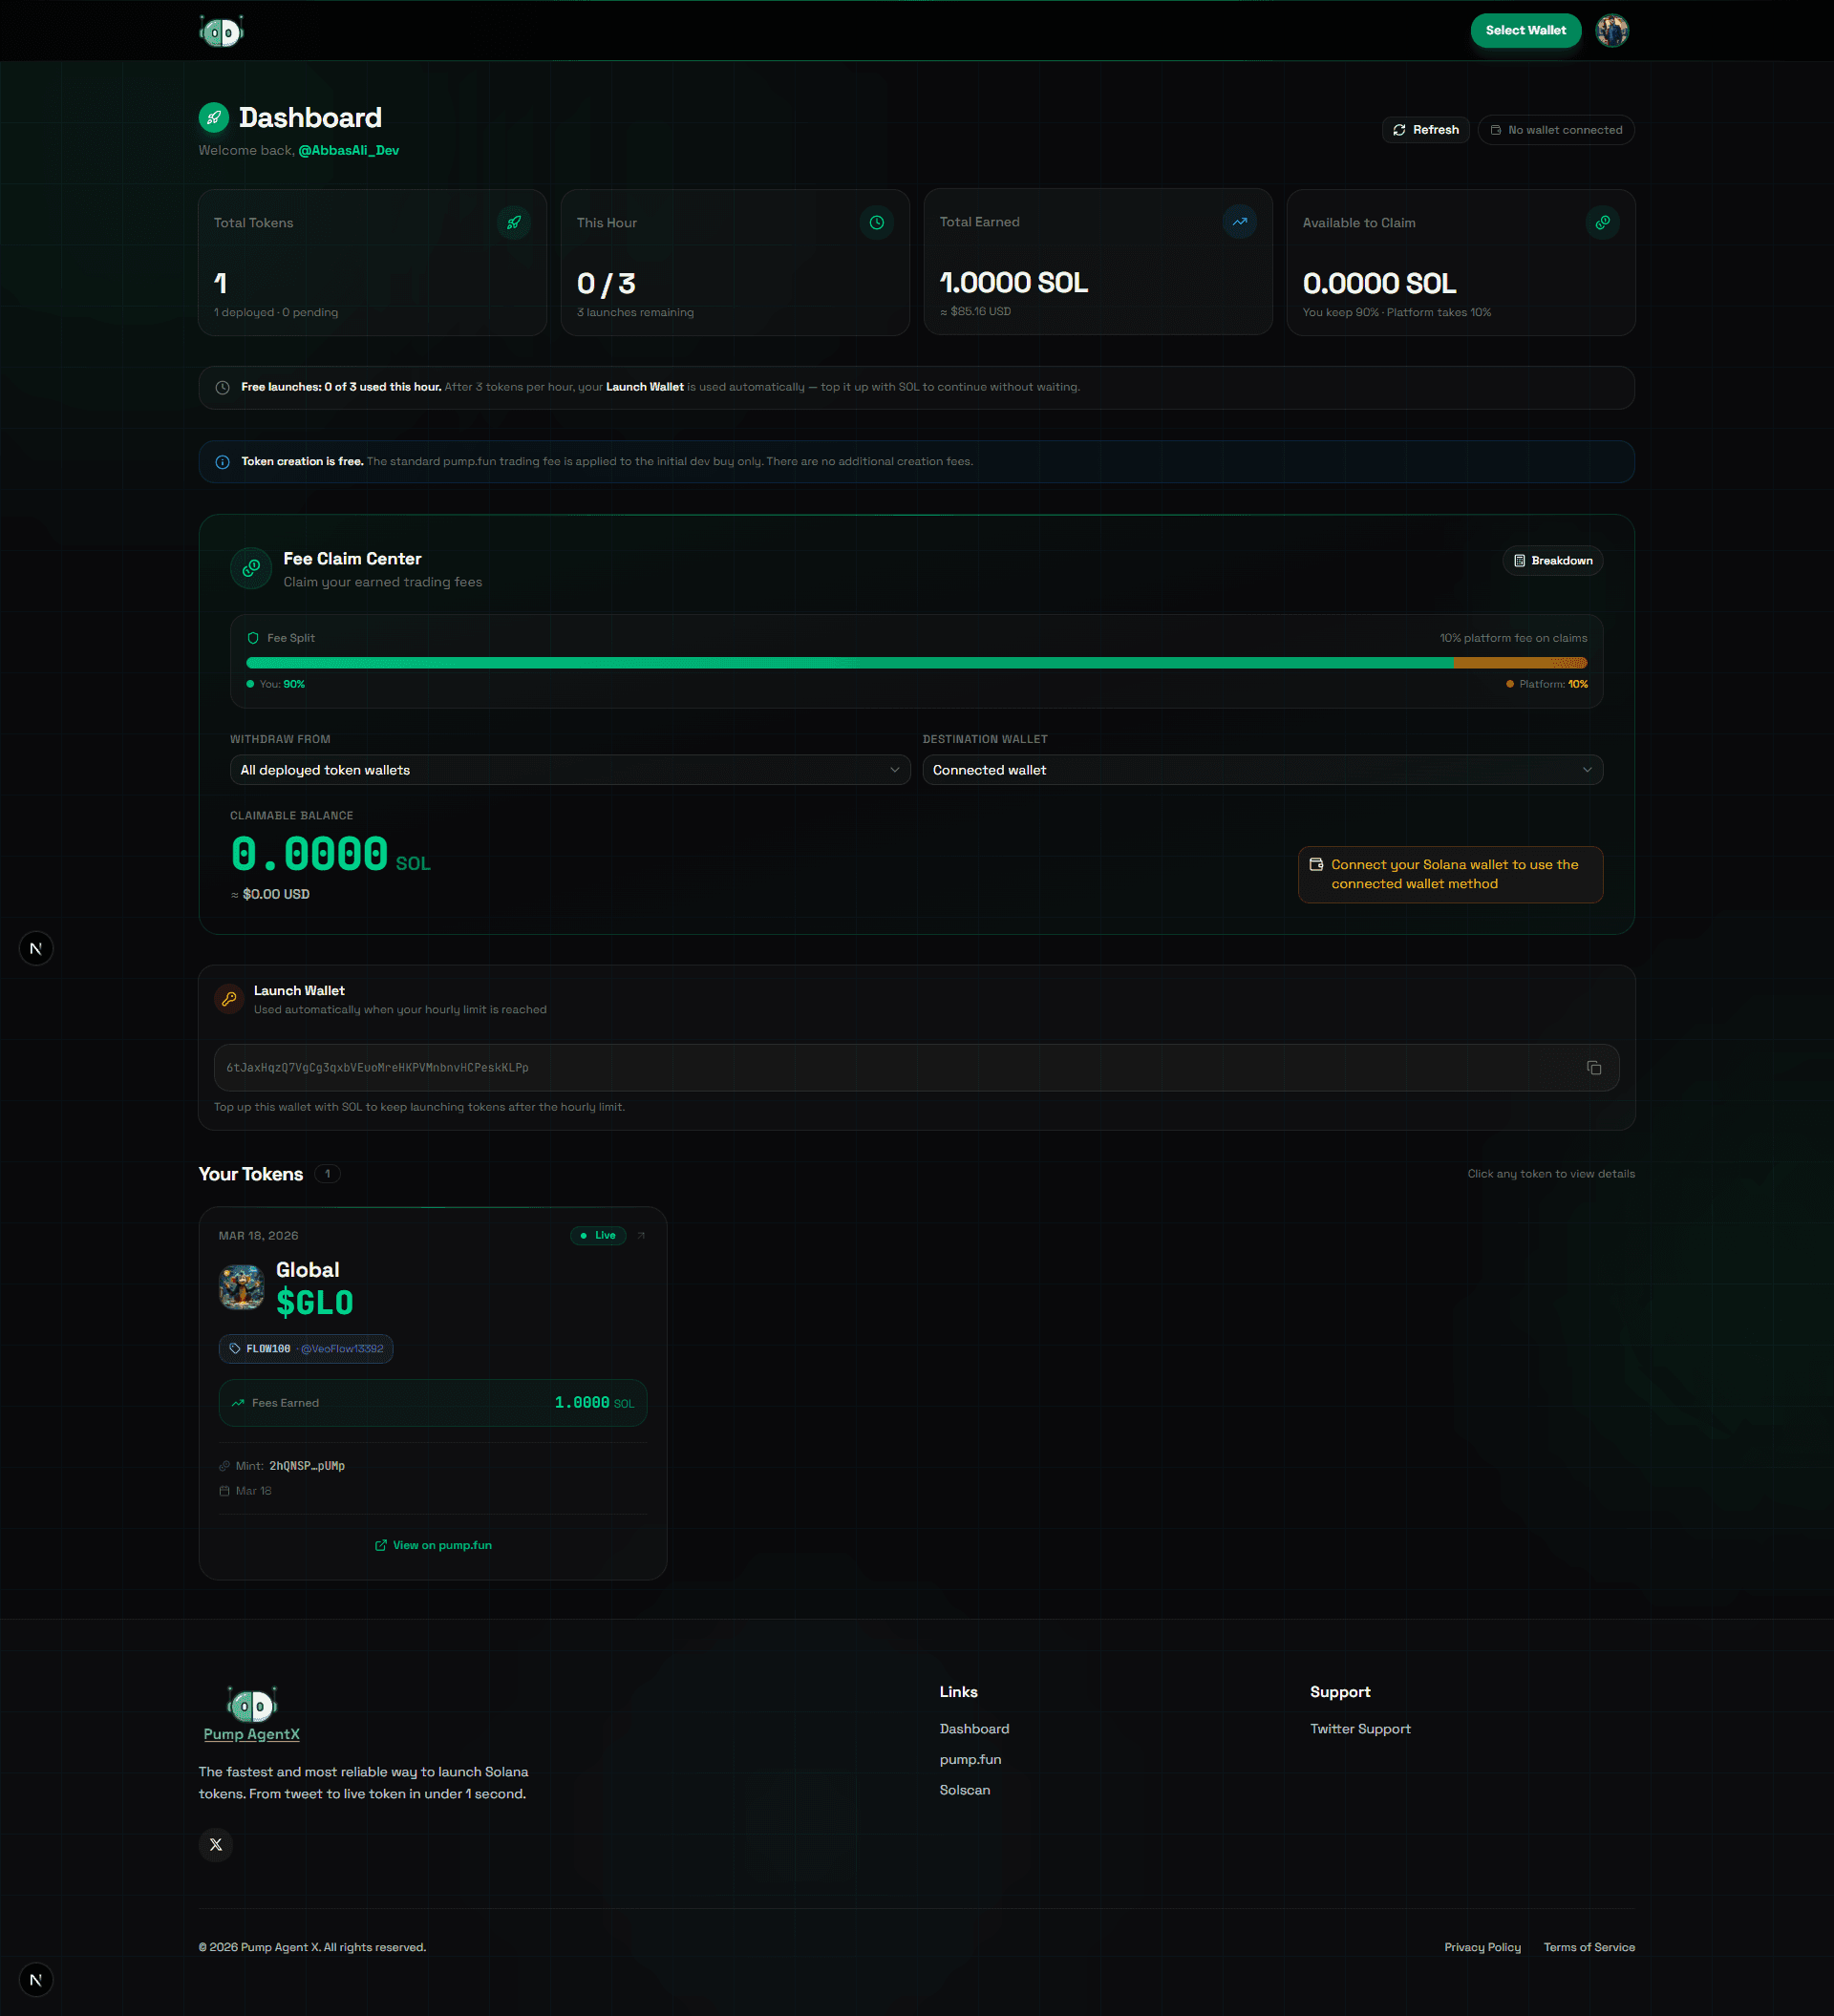Screen dimensions: 1834x2016
Task: Click the clock icon in This Hour card
Action: pos(877,222)
